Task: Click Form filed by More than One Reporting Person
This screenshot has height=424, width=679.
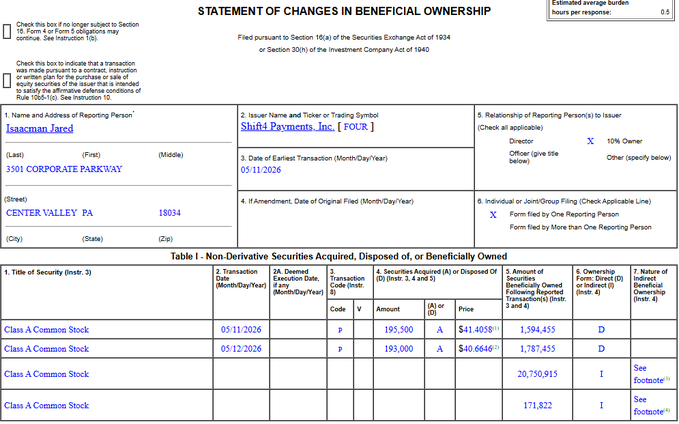Action: click(x=580, y=227)
